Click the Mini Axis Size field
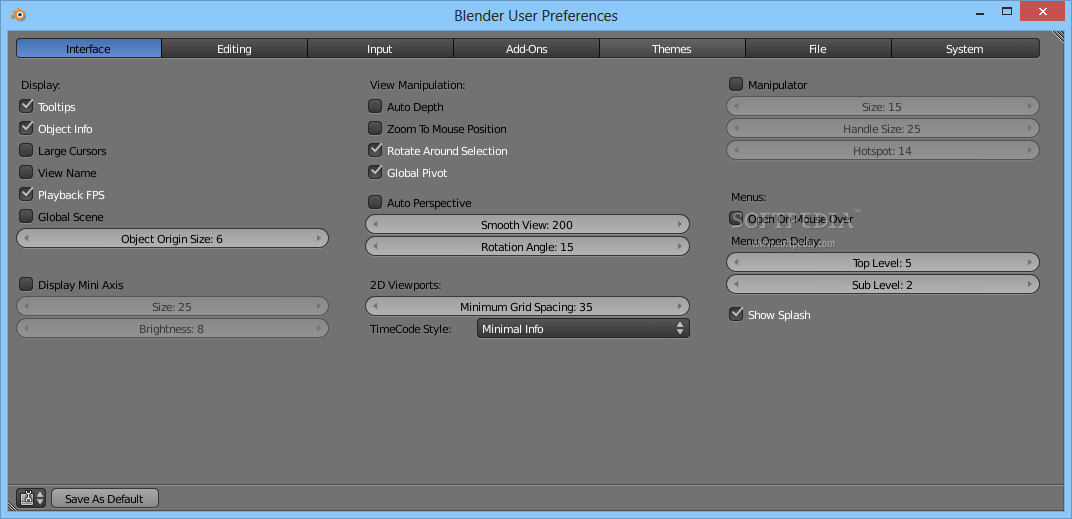The width and height of the screenshot is (1072, 519). tap(172, 307)
